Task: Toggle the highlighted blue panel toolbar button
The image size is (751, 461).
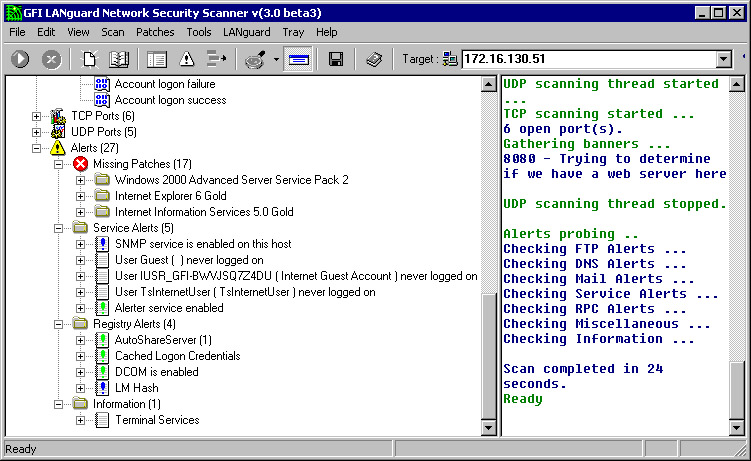Action: pyautogui.click(x=298, y=59)
